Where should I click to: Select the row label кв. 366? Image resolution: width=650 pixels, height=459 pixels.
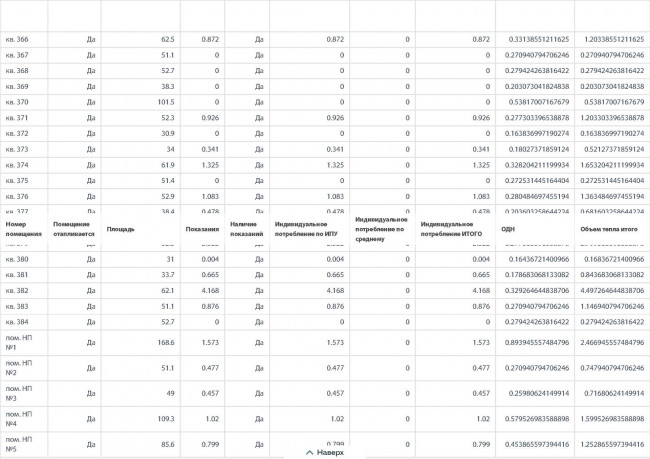(x=17, y=39)
